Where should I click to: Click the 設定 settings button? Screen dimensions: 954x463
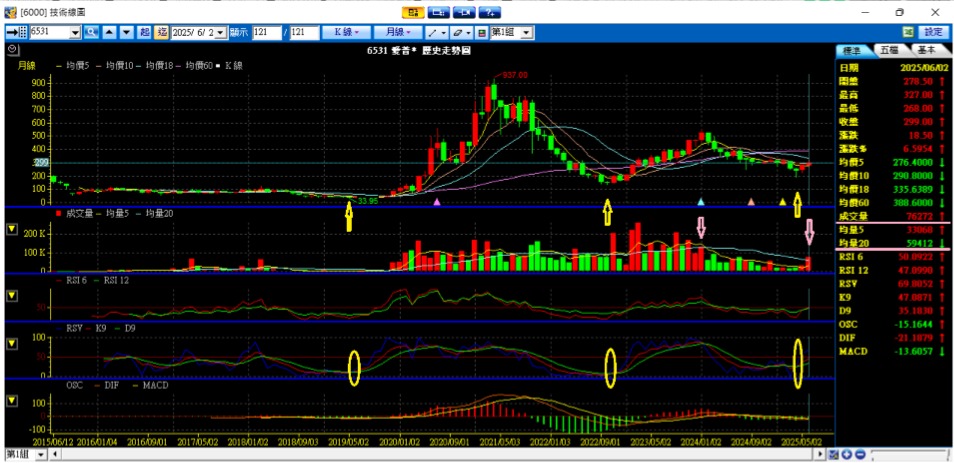(x=932, y=32)
